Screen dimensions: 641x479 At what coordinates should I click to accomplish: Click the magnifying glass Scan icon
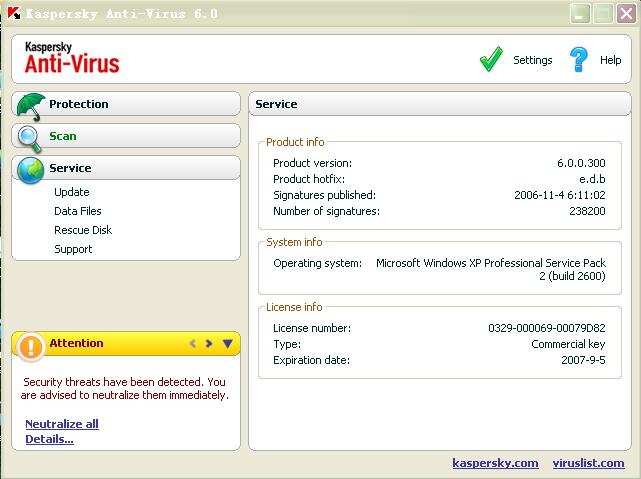[x=29, y=139]
